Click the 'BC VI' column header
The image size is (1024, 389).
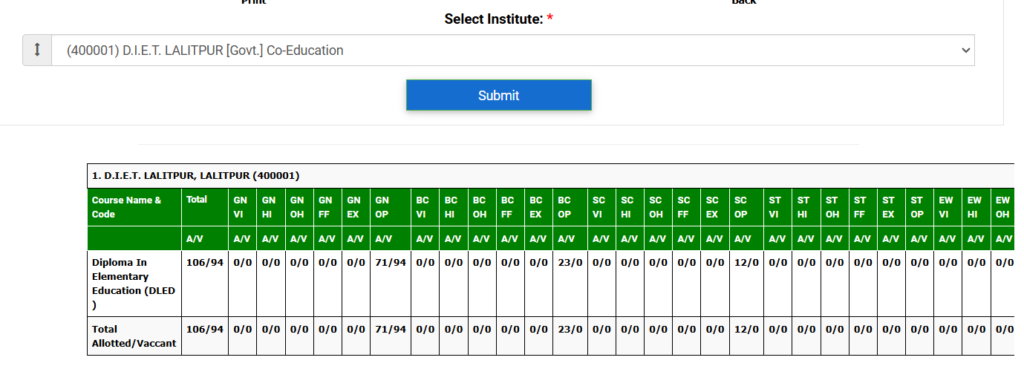(425, 207)
